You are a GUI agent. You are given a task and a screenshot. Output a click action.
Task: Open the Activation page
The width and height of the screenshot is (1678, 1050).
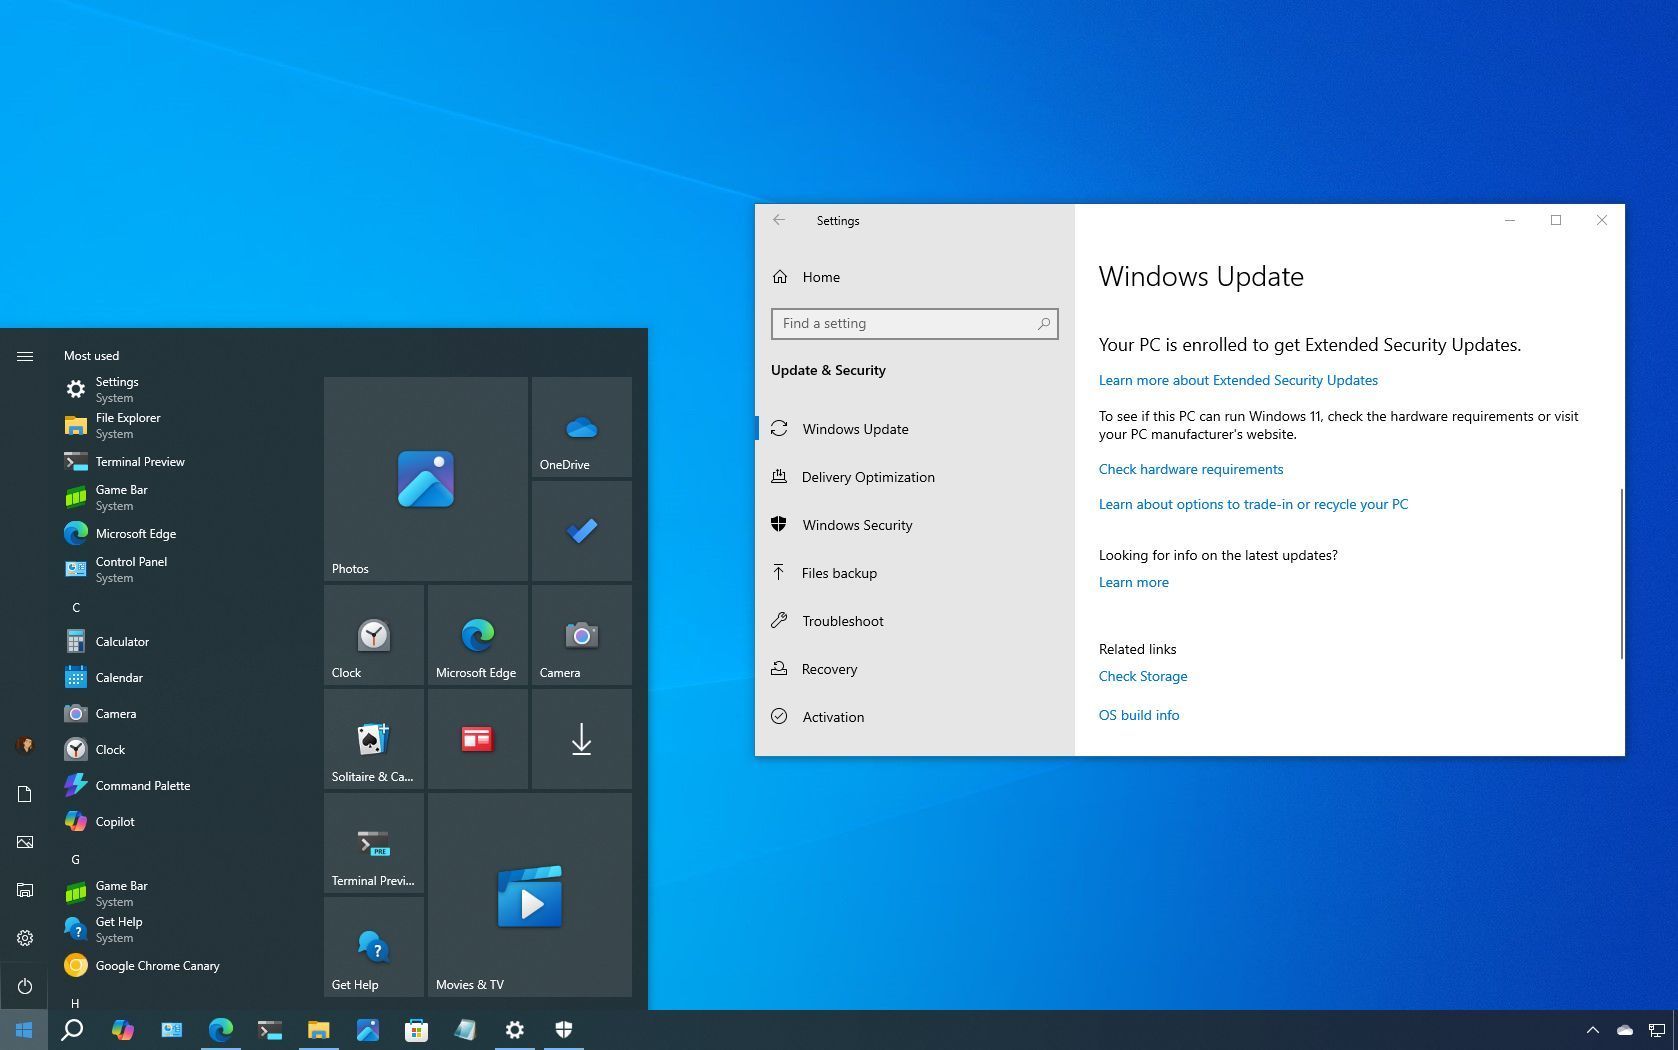[833, 717]
